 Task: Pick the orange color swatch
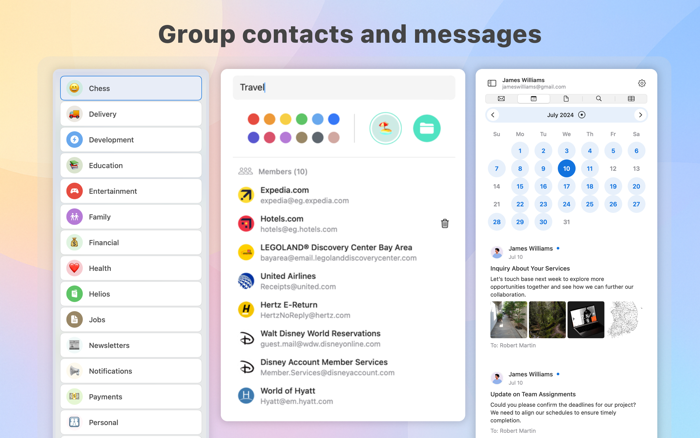[x=269, y=119]
